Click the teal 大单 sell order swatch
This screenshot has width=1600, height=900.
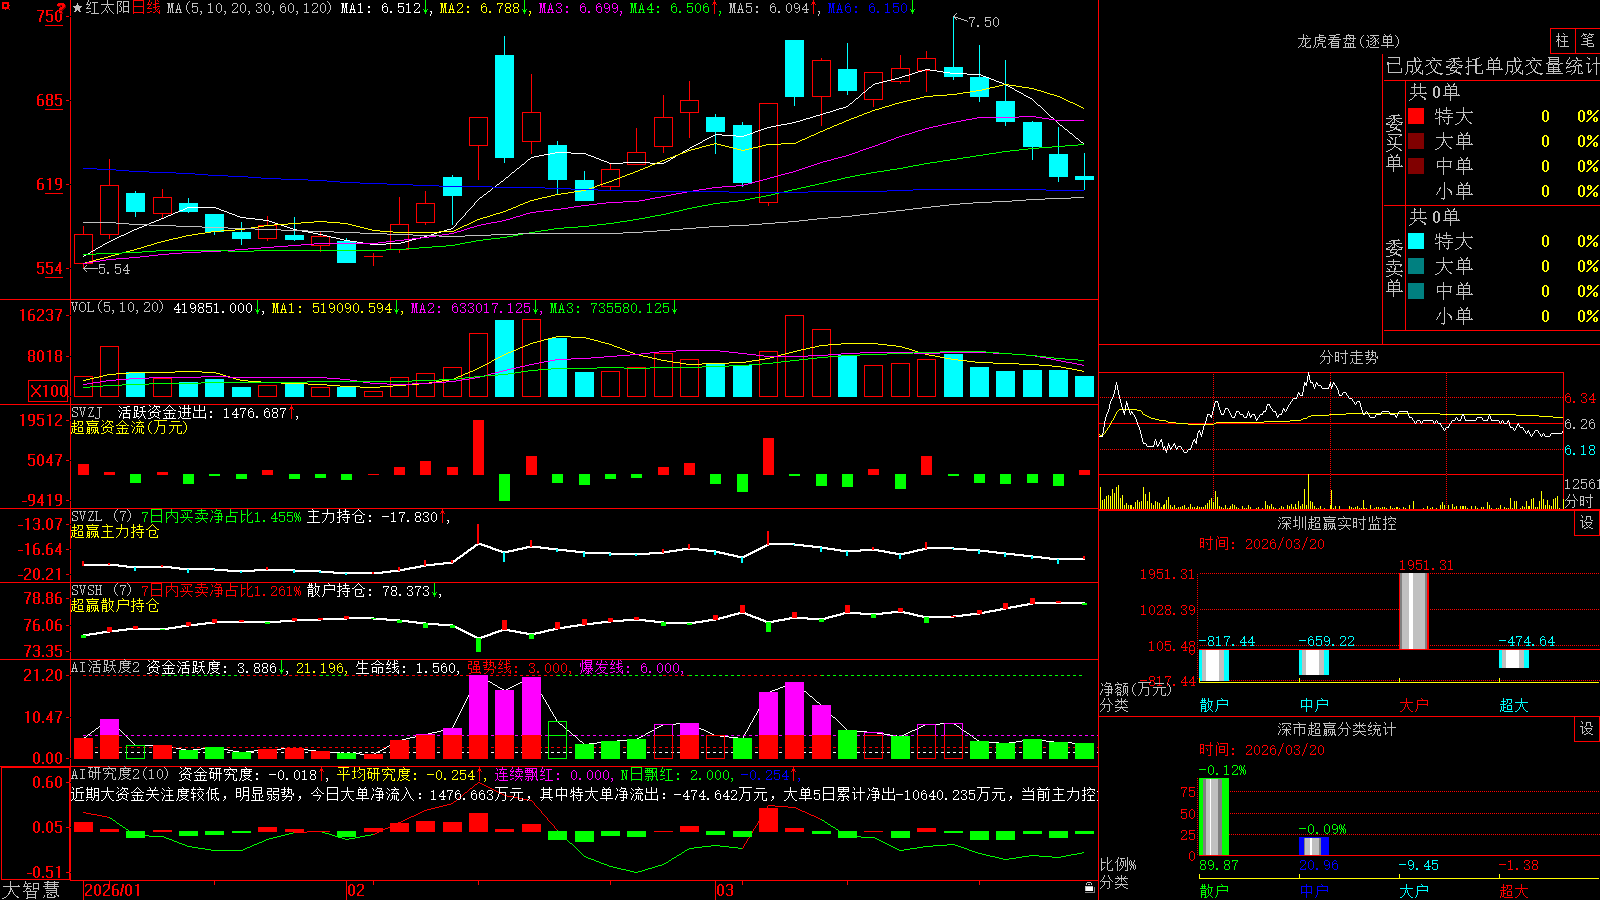1416,266
